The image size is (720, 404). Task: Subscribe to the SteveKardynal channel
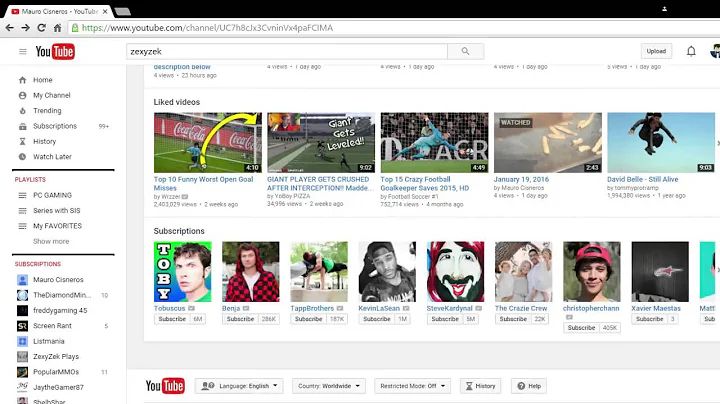(445, 319)
